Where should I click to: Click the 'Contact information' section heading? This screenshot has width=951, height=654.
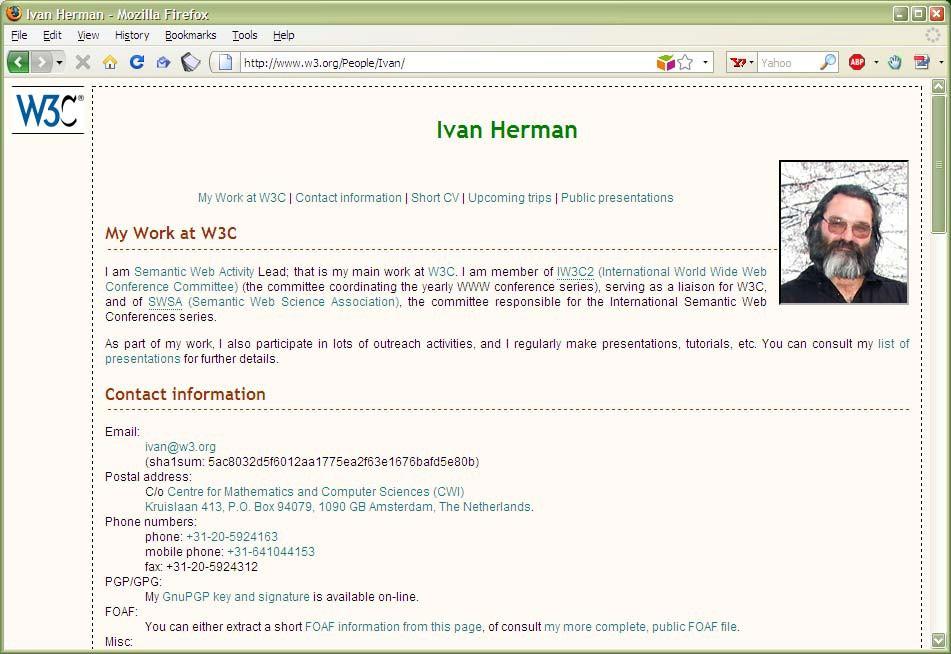tap(185, 394)
